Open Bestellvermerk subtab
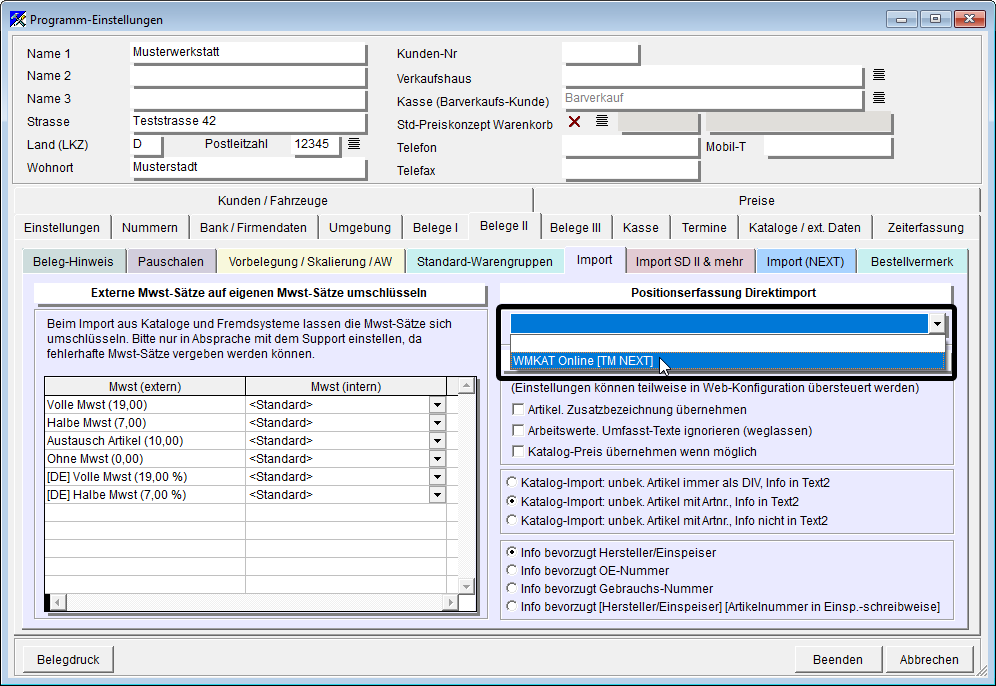 (x=912, y=262)
